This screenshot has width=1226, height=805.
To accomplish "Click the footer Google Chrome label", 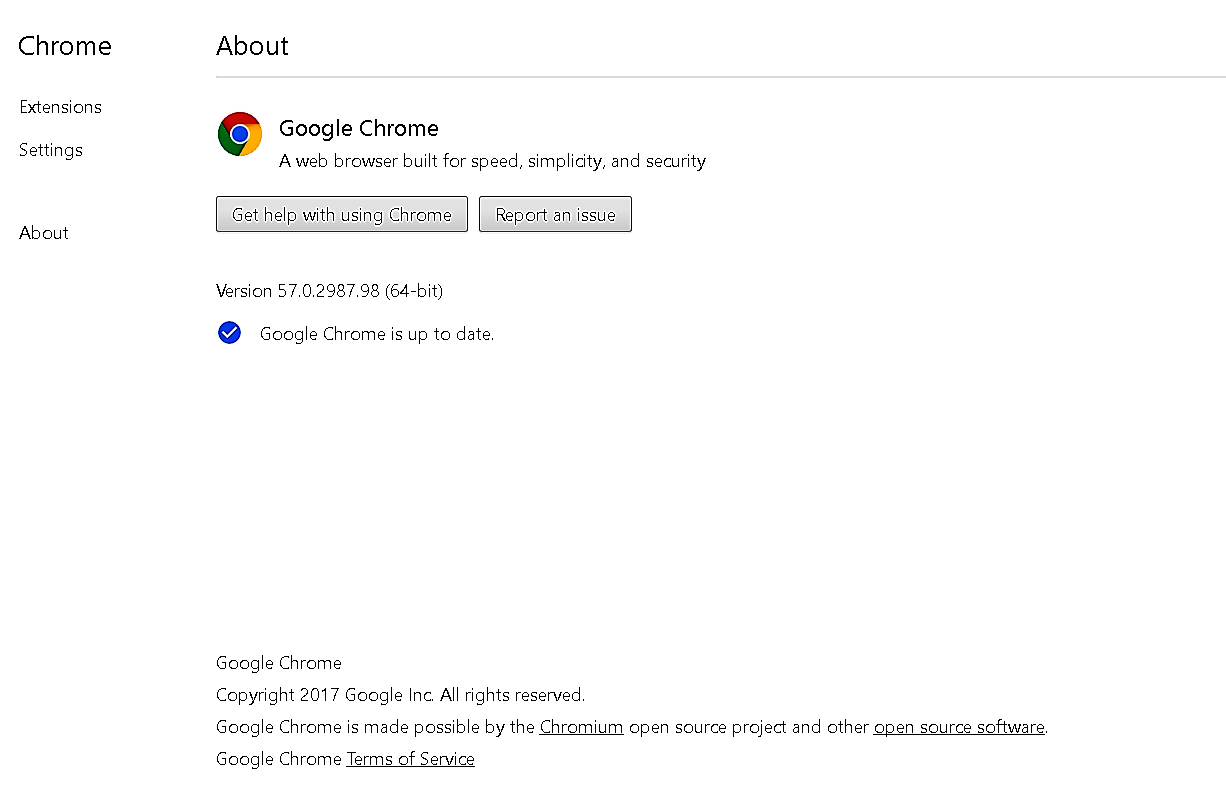I will point(278,663).
